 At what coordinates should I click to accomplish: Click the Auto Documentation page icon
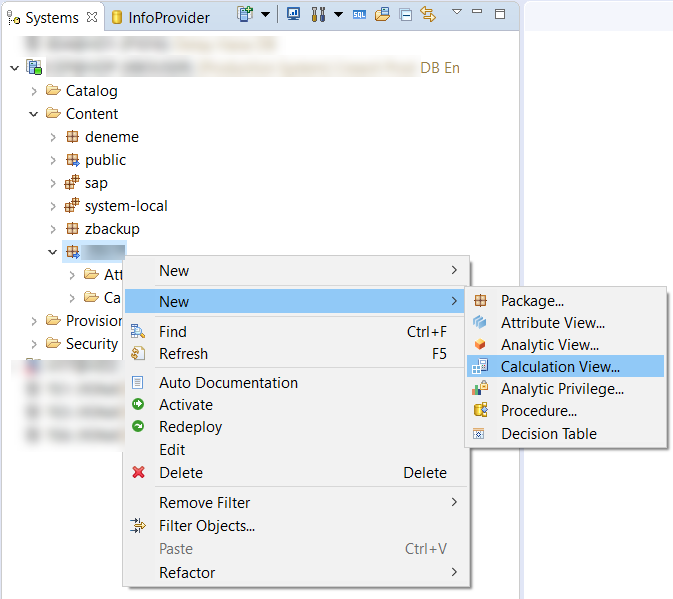click(137, 382)
